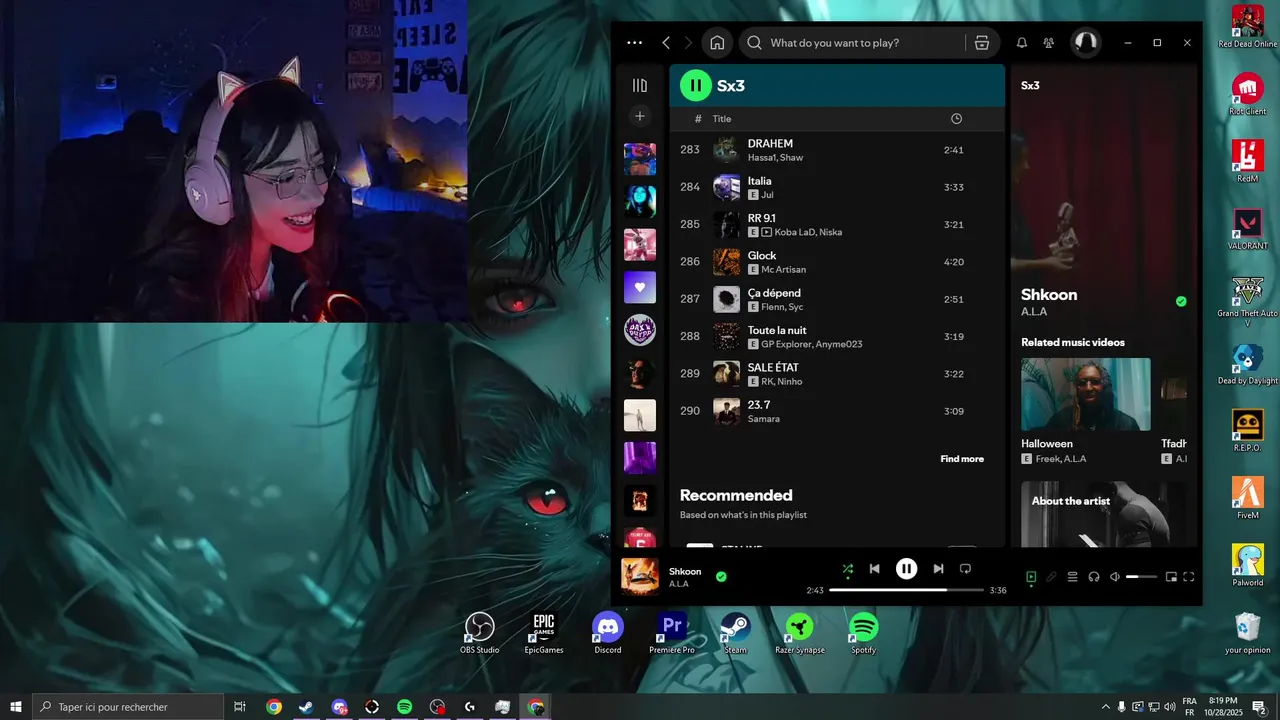Viewport: 1280px width, 720px height.
Task: Pause the Sx3 playlist with green button
Action: pyautogui.click(x=696, y=86)
